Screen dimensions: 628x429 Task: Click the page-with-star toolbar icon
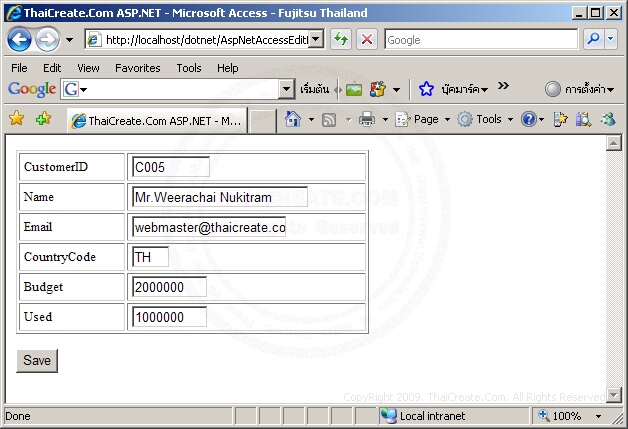[560, 119]
